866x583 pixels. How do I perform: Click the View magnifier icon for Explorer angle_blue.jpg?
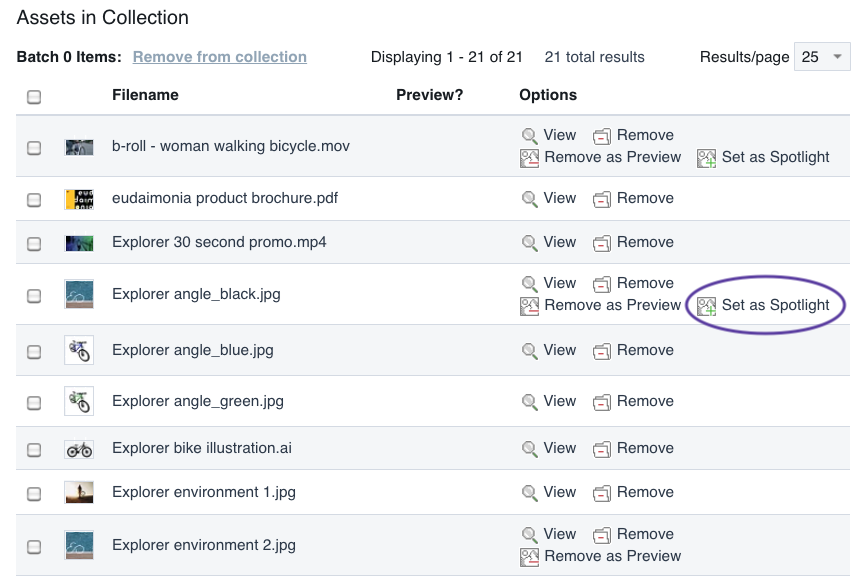[x=529, y=351]
